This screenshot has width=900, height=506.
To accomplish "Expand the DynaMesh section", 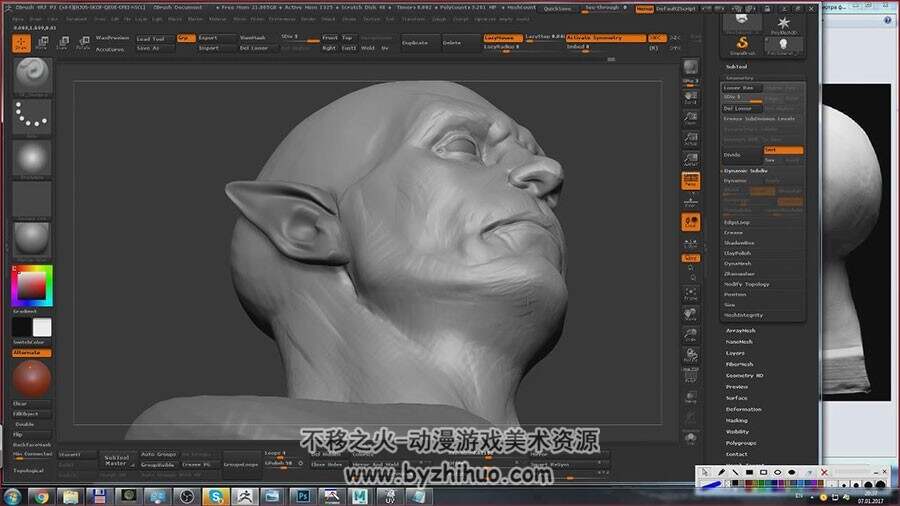I will [738, 263].
